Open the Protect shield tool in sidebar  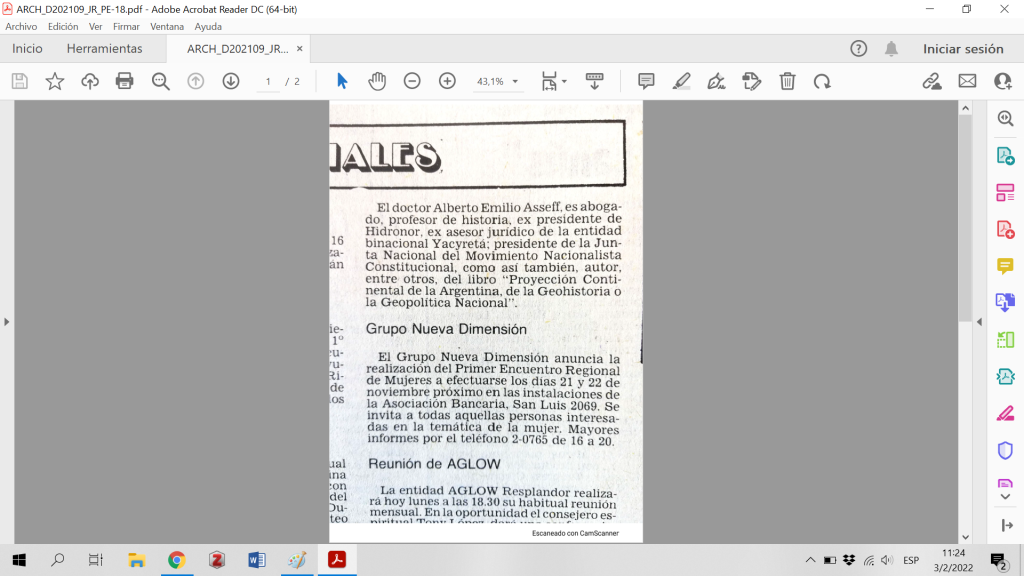click(1005, 450)
